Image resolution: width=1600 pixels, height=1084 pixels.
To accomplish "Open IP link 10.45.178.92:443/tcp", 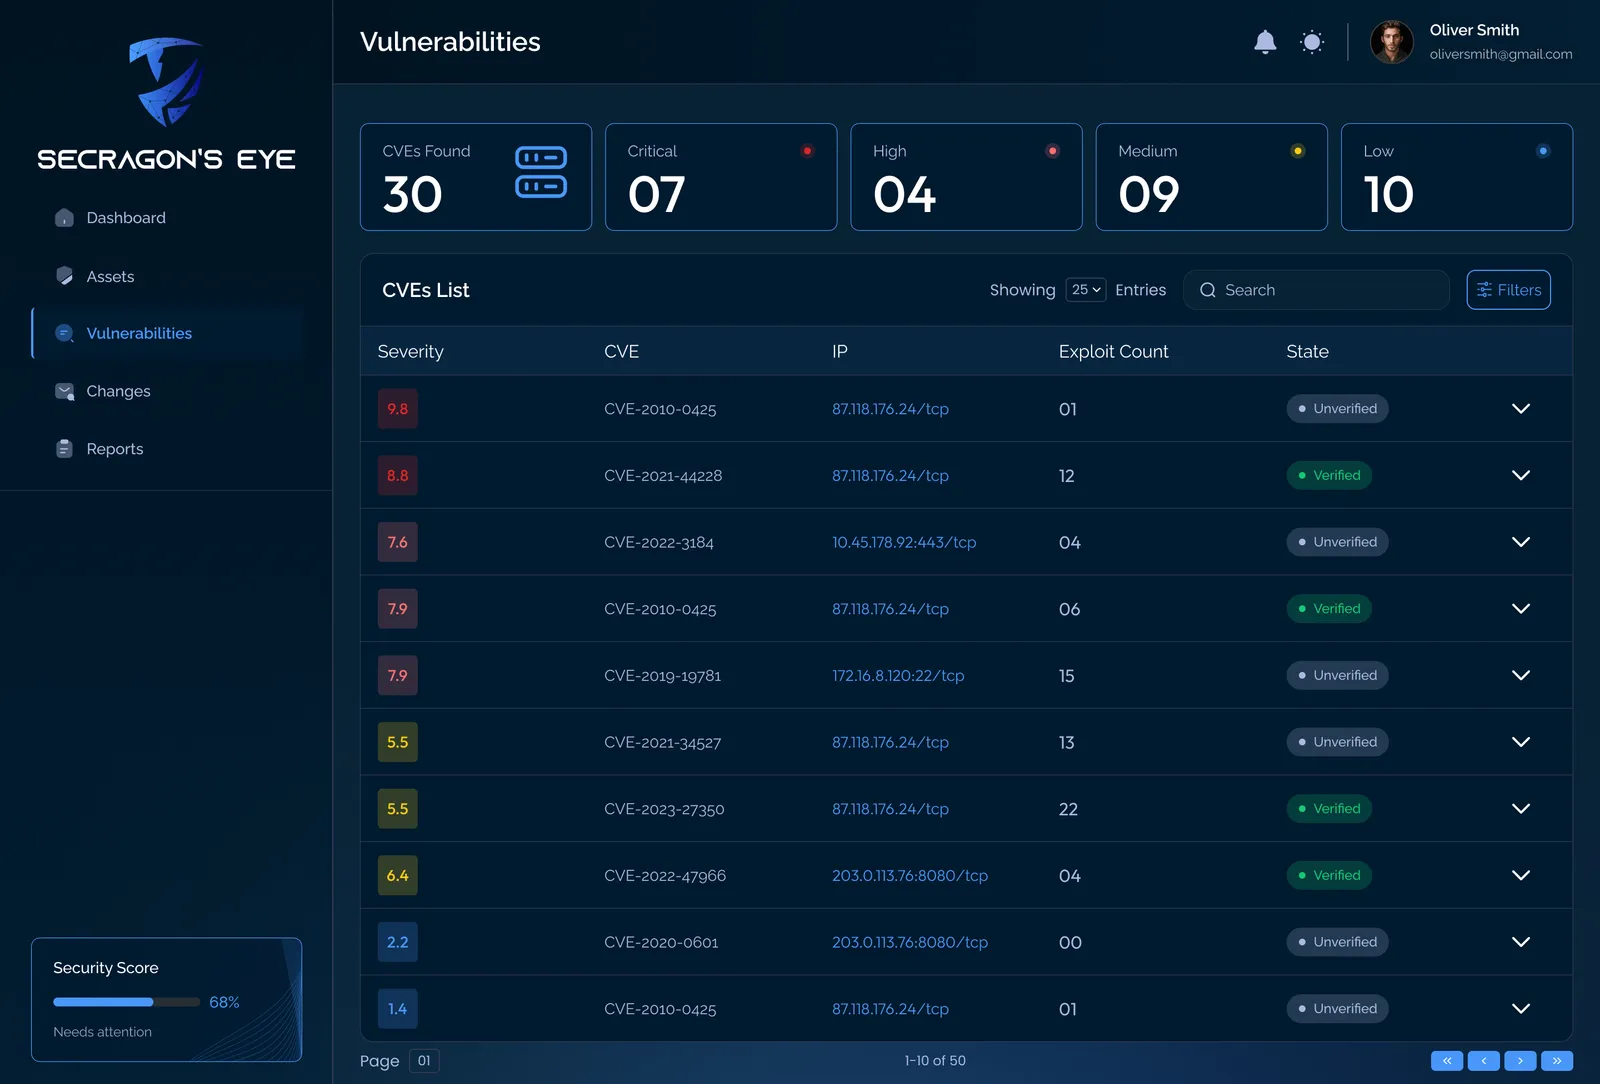I will pyautogui.click(x=904, y=542).
